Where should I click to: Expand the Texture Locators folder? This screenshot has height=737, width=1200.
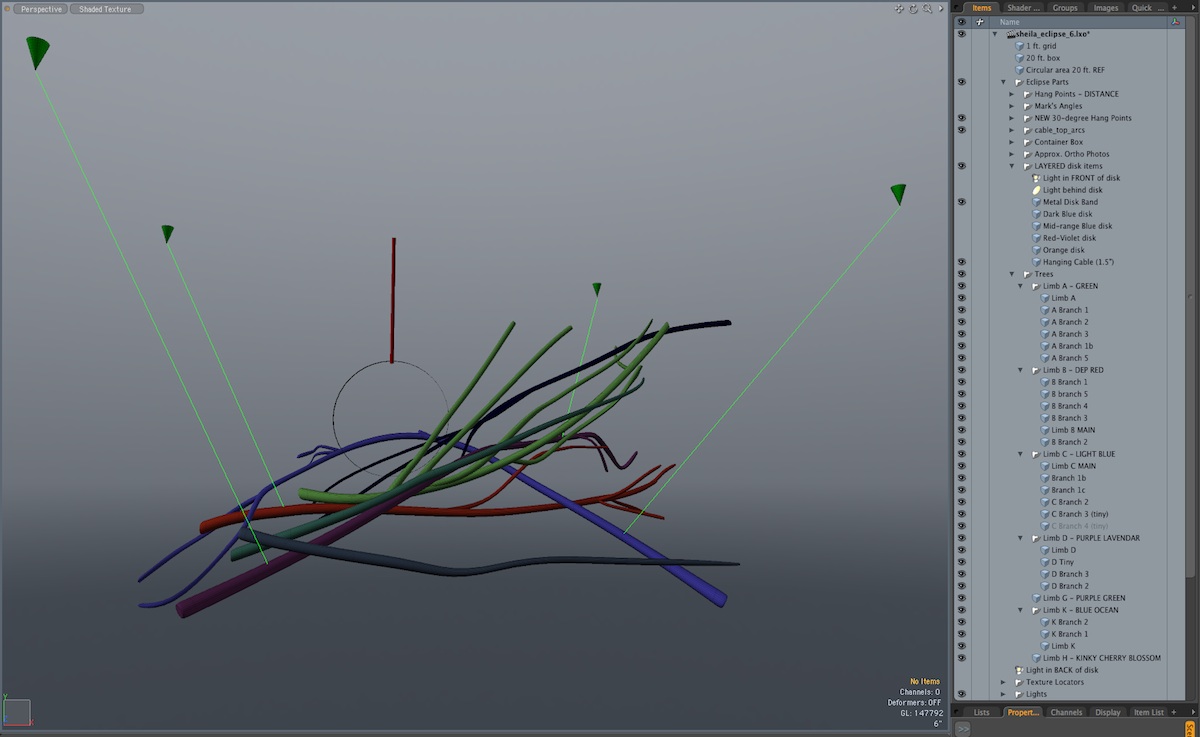pyautogui.click(x=1003, y=682)
